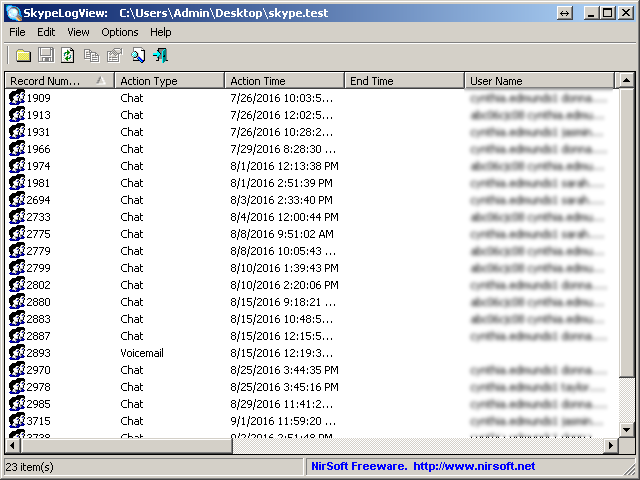The height and width of the screenshot is (480, 640).
Task: Sort by User Name column header
Action: (x=540, y=81)
